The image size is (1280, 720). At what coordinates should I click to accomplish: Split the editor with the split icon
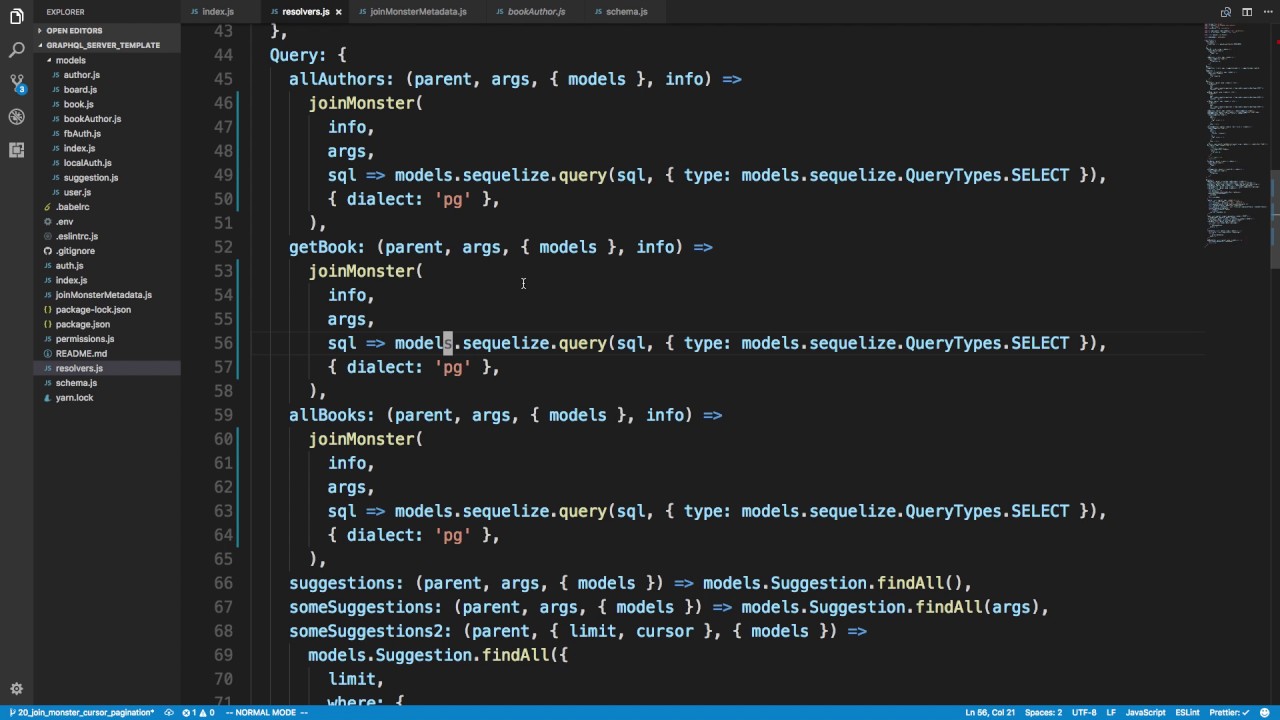pos(1247,12)
